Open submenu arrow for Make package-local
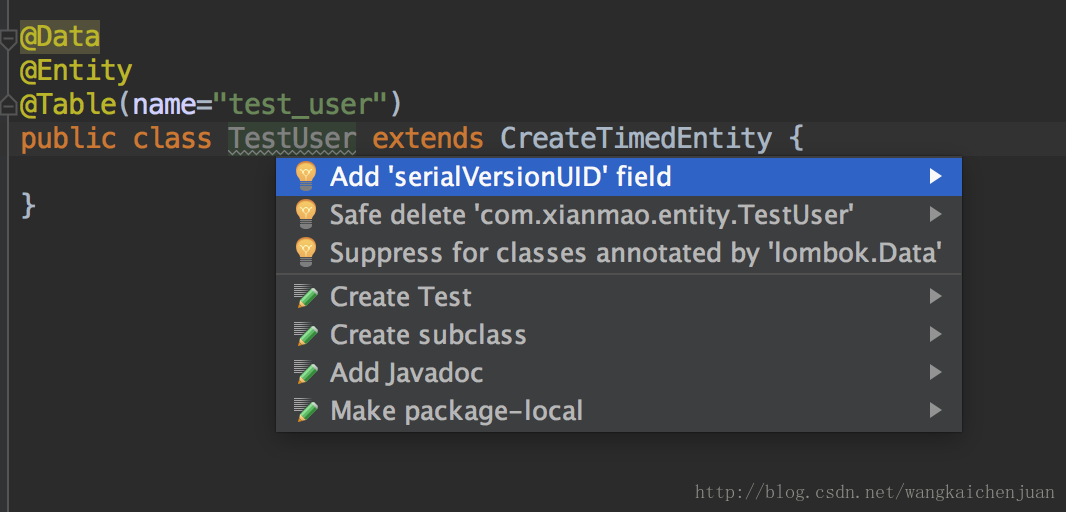Screen dimensions: 1066x512 click(936, 411)
